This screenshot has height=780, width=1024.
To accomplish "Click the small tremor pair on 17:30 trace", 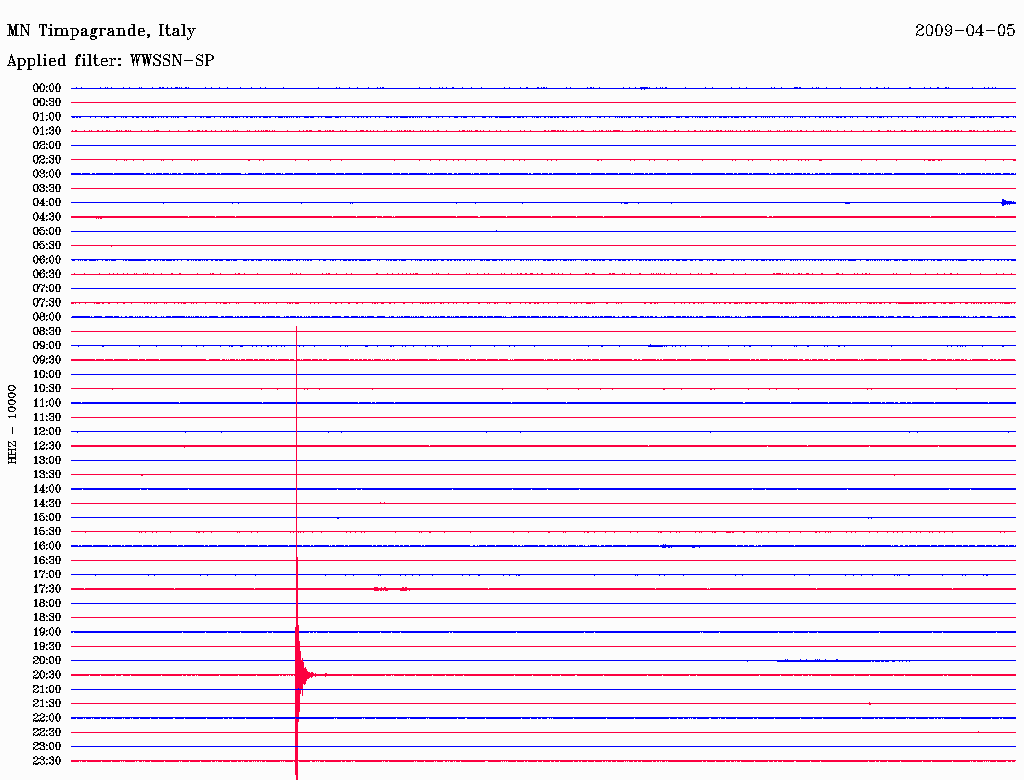I will click(391, 589).
